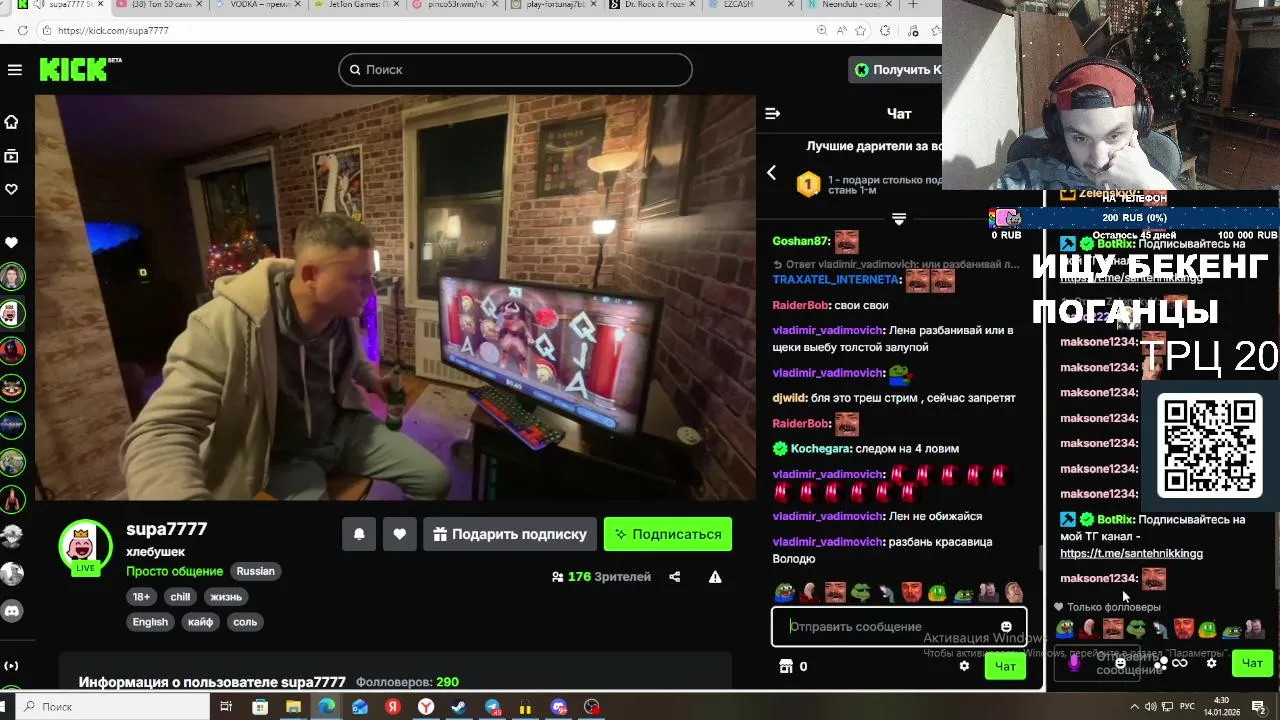The image size is (1280, 720).
Task: Click the Получить K button in the header
Action: coord(897,69)
